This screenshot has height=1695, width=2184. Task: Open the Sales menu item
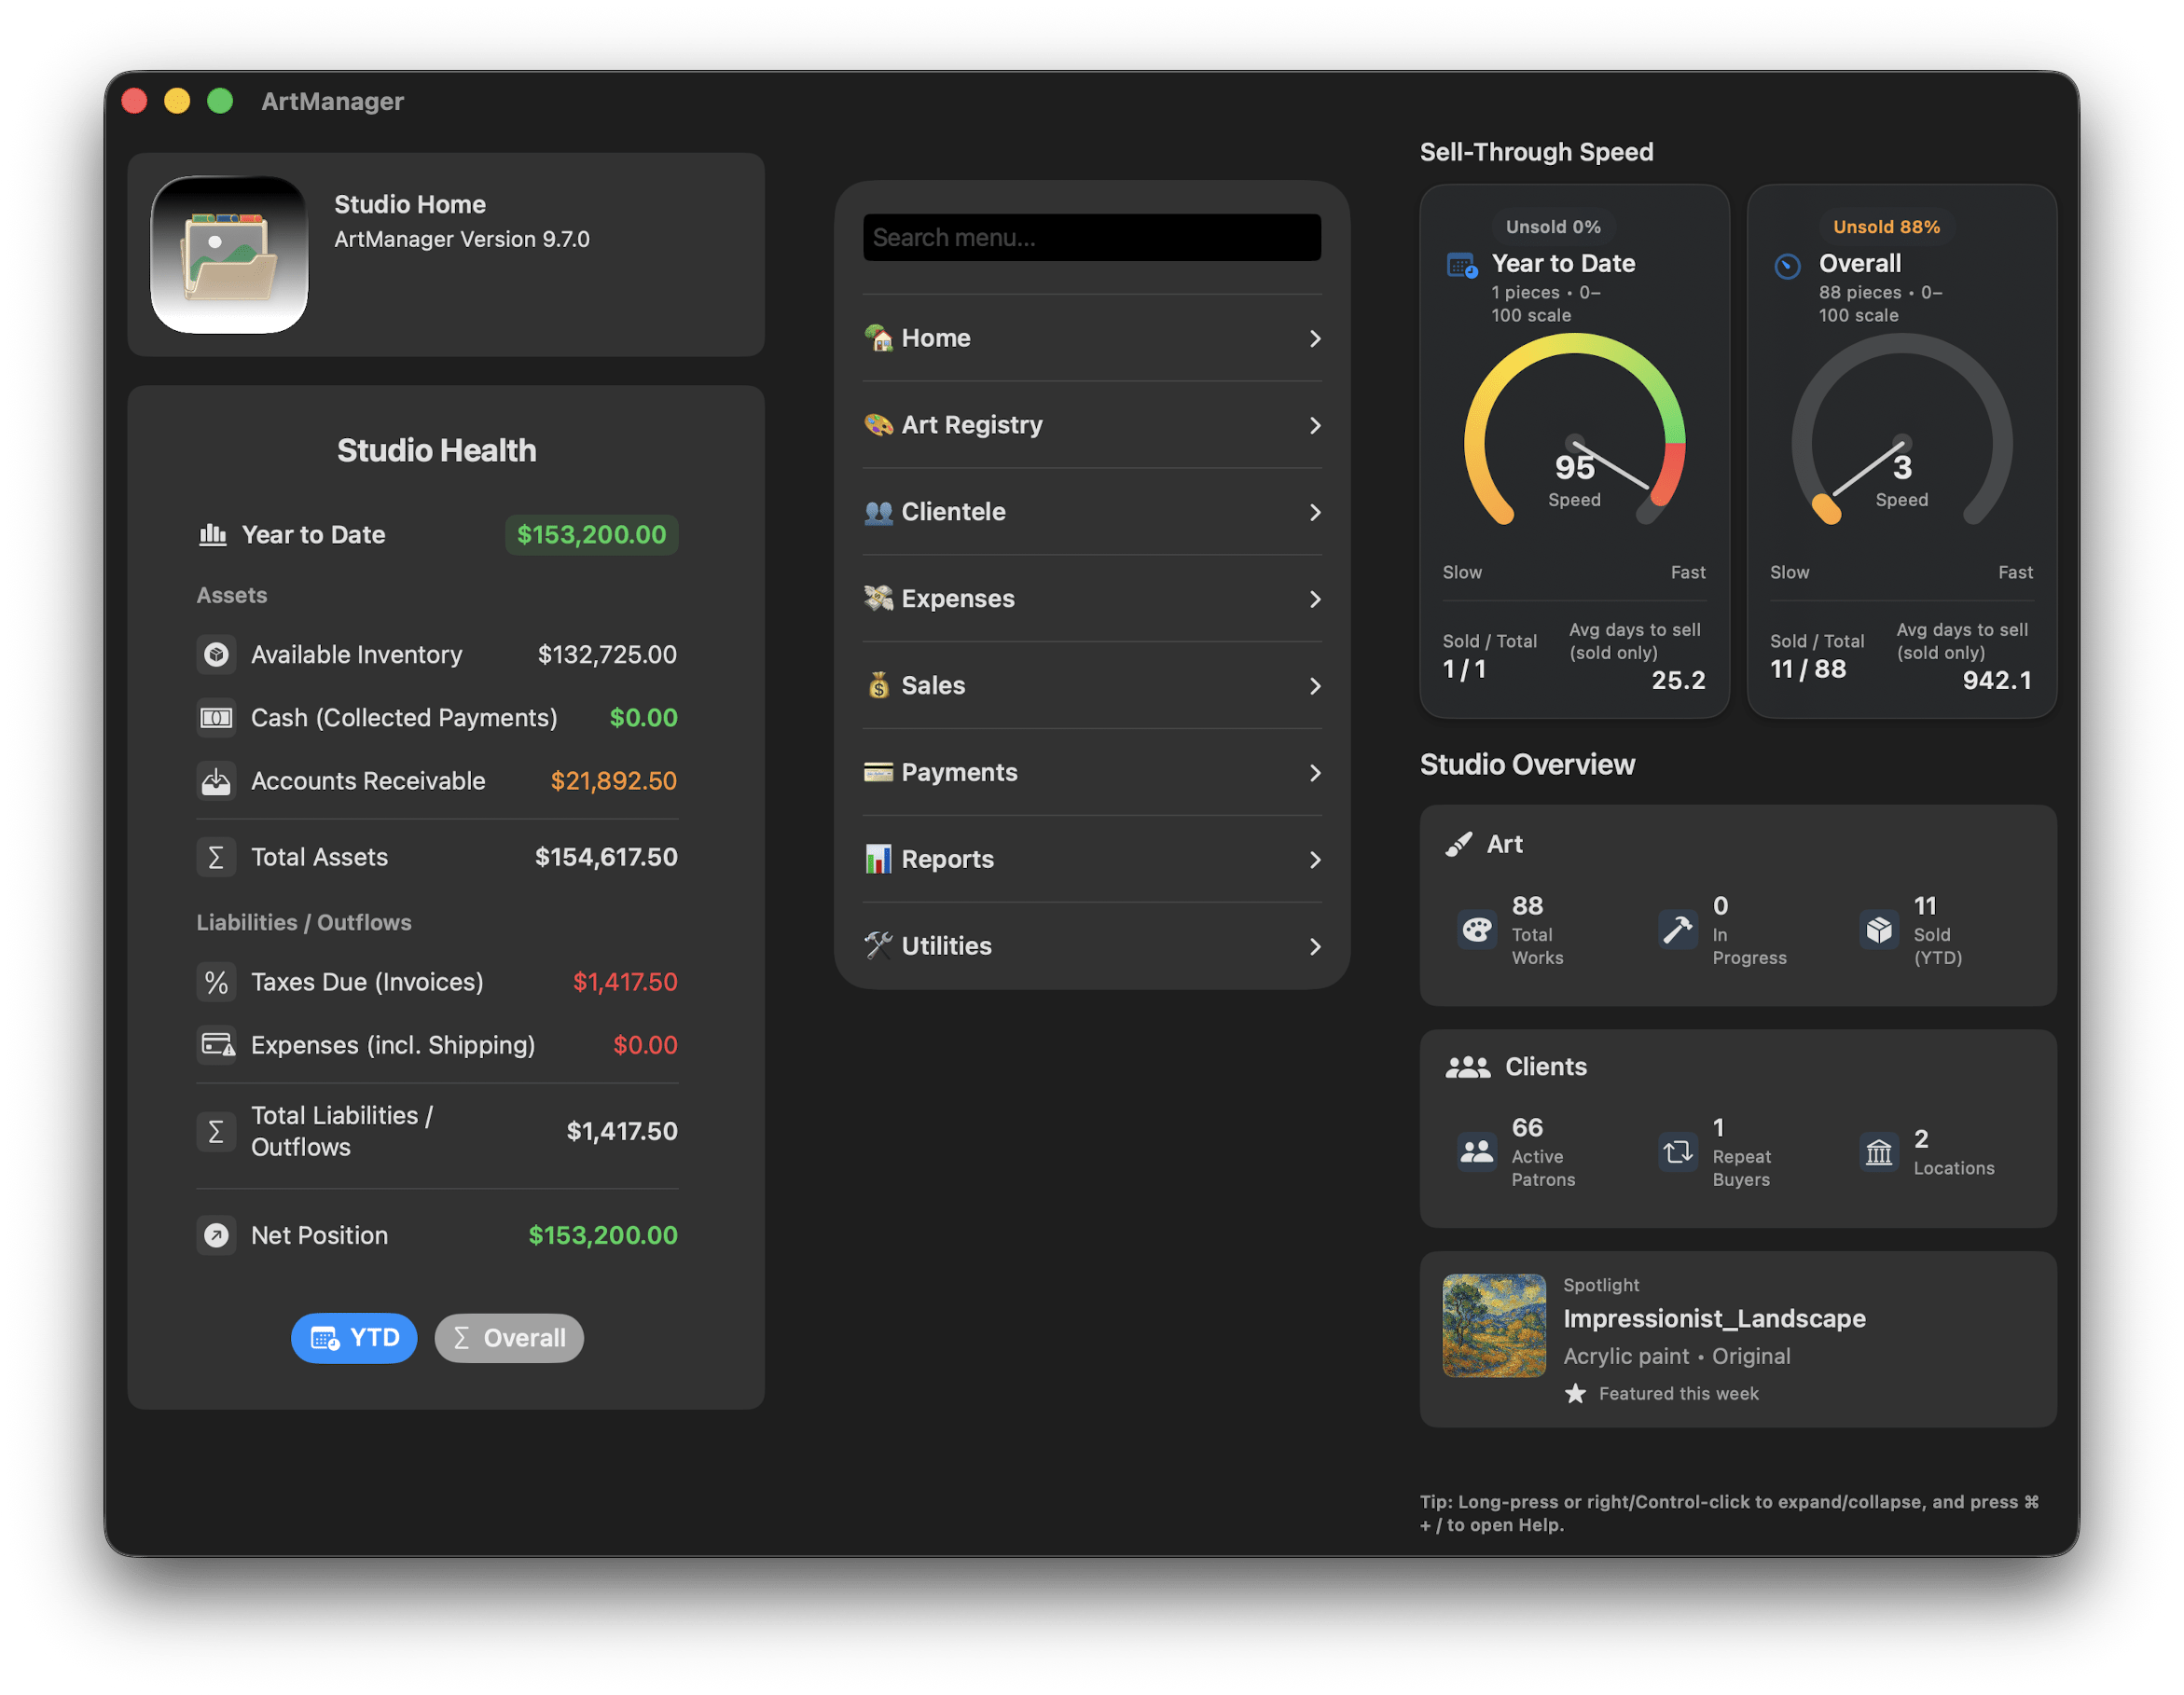[x=932, y=686]
